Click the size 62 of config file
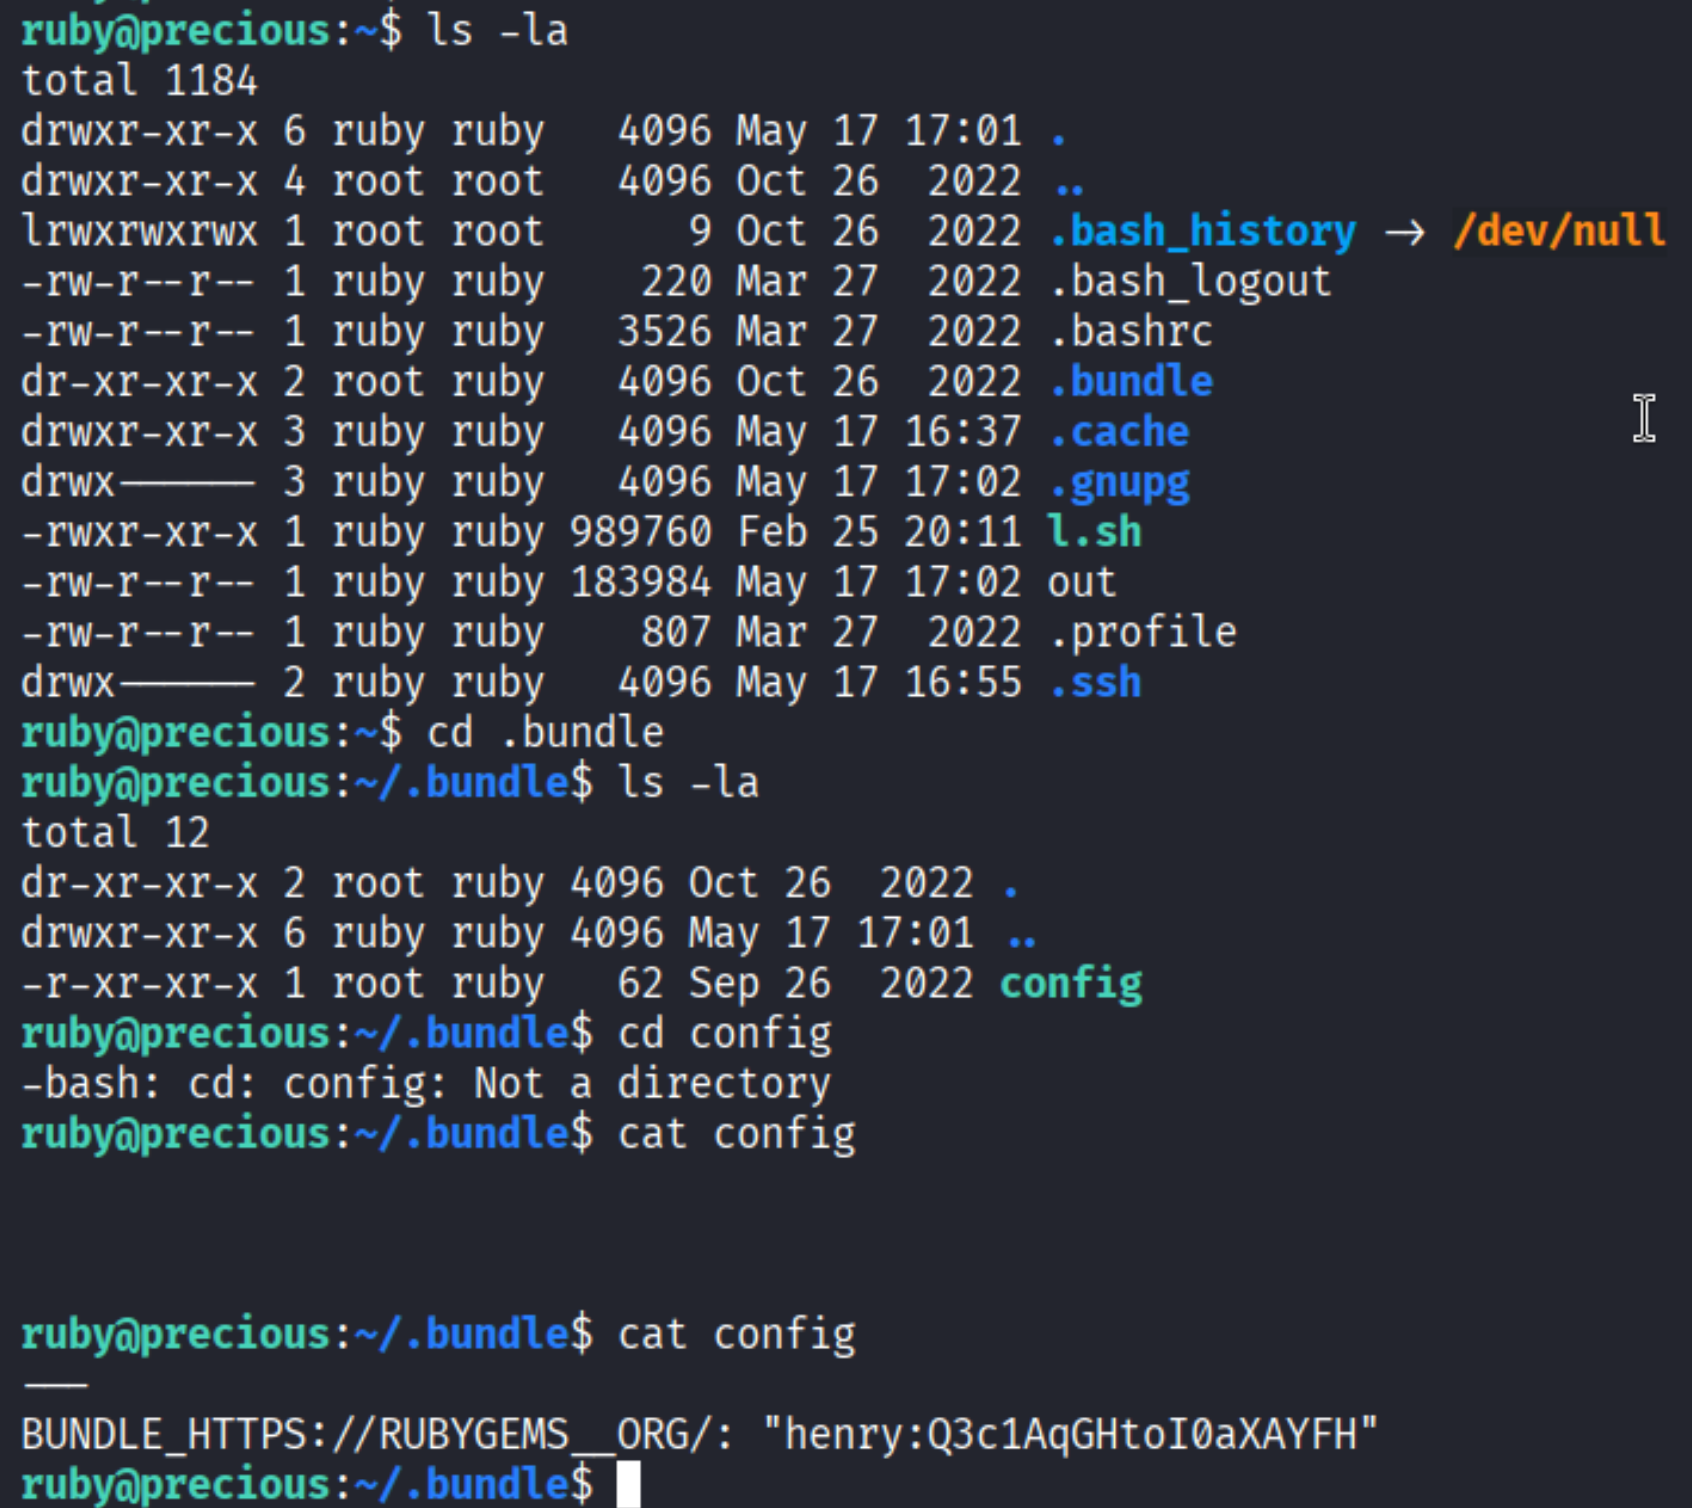 [x=640, y=983]
